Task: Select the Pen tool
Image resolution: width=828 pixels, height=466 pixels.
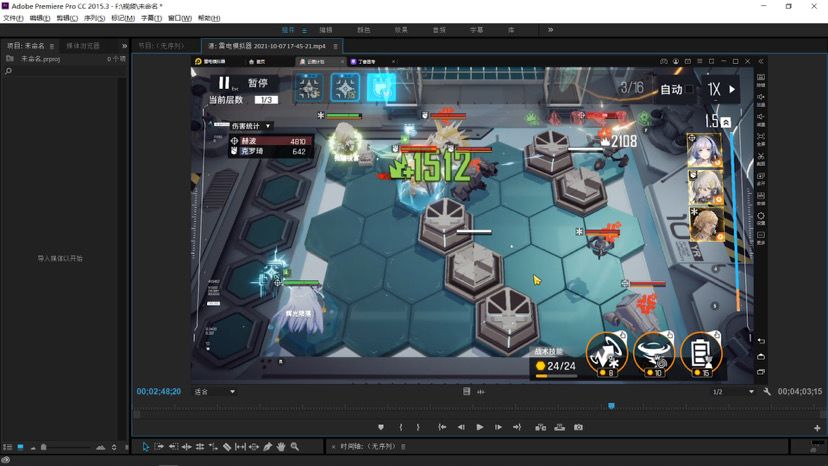Action: click(x=268, y=446)
